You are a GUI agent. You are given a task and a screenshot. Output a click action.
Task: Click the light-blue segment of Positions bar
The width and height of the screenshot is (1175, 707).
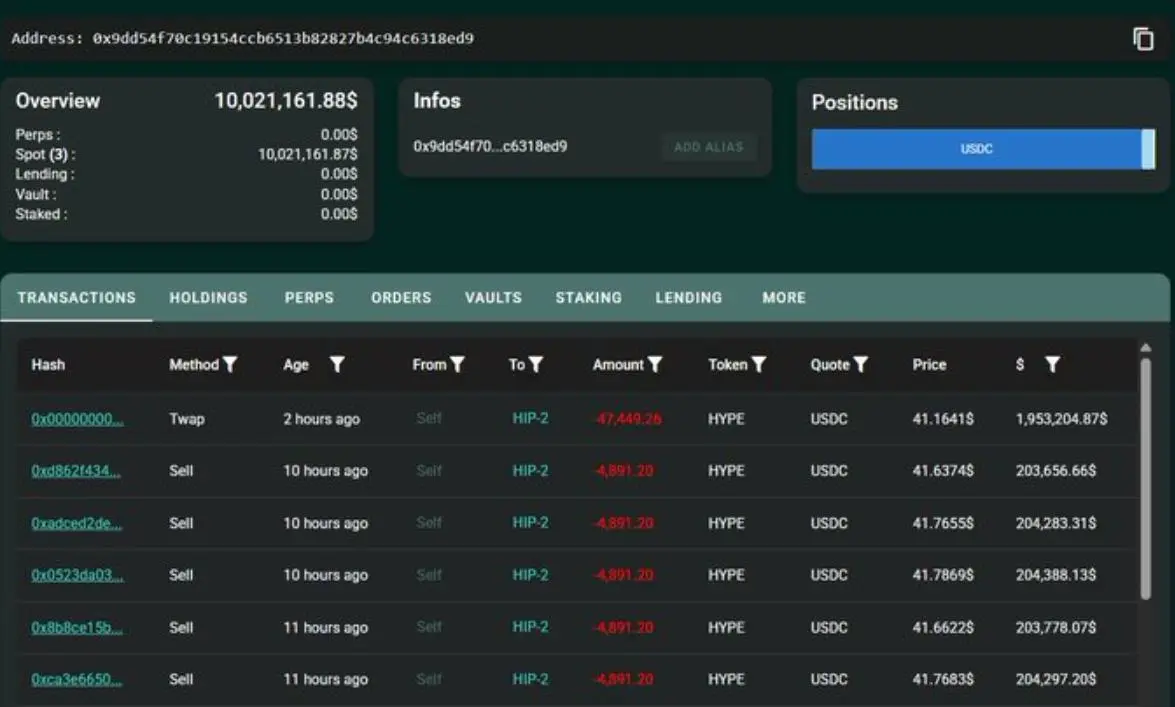[1148, 149]
